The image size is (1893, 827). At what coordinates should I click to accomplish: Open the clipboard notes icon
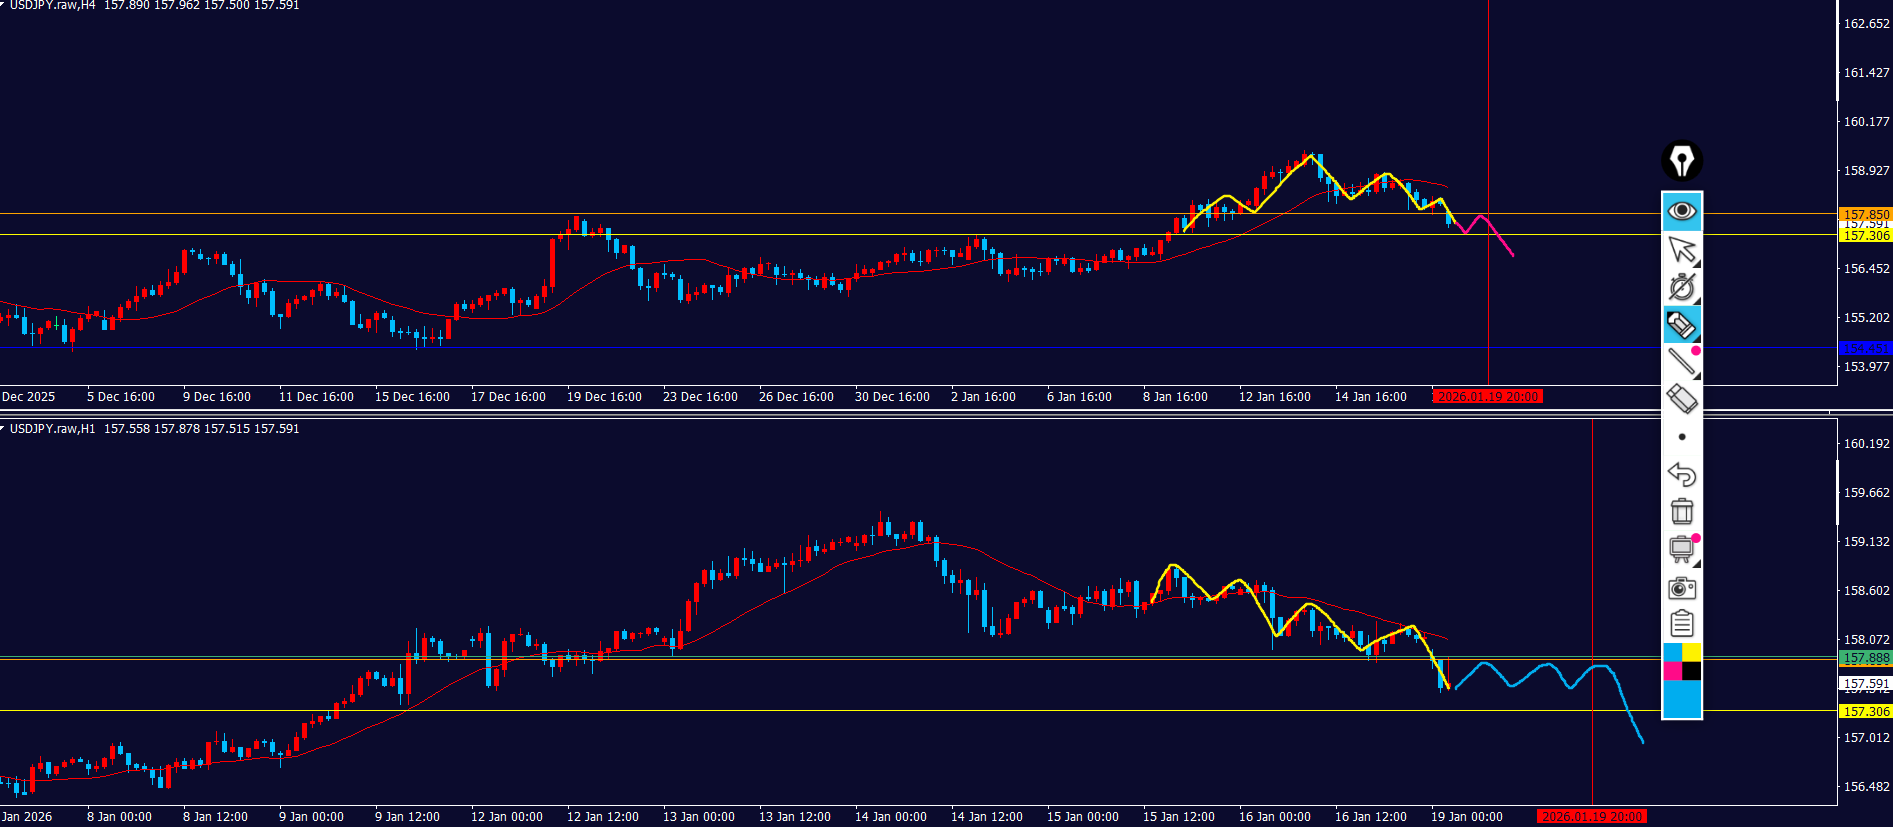pyautogui.click(x=1682, y=624)
